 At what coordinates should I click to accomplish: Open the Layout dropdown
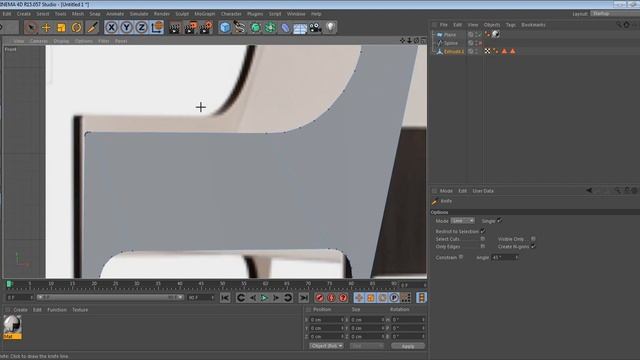[x=615, y=13]
